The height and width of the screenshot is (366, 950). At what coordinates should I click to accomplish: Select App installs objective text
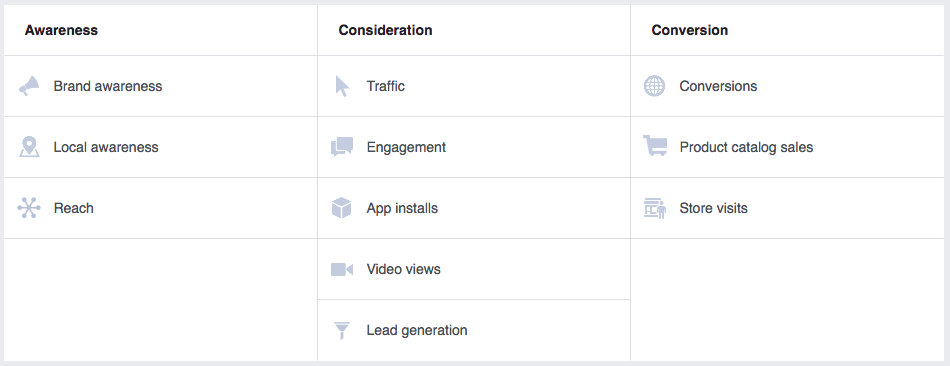402,208
